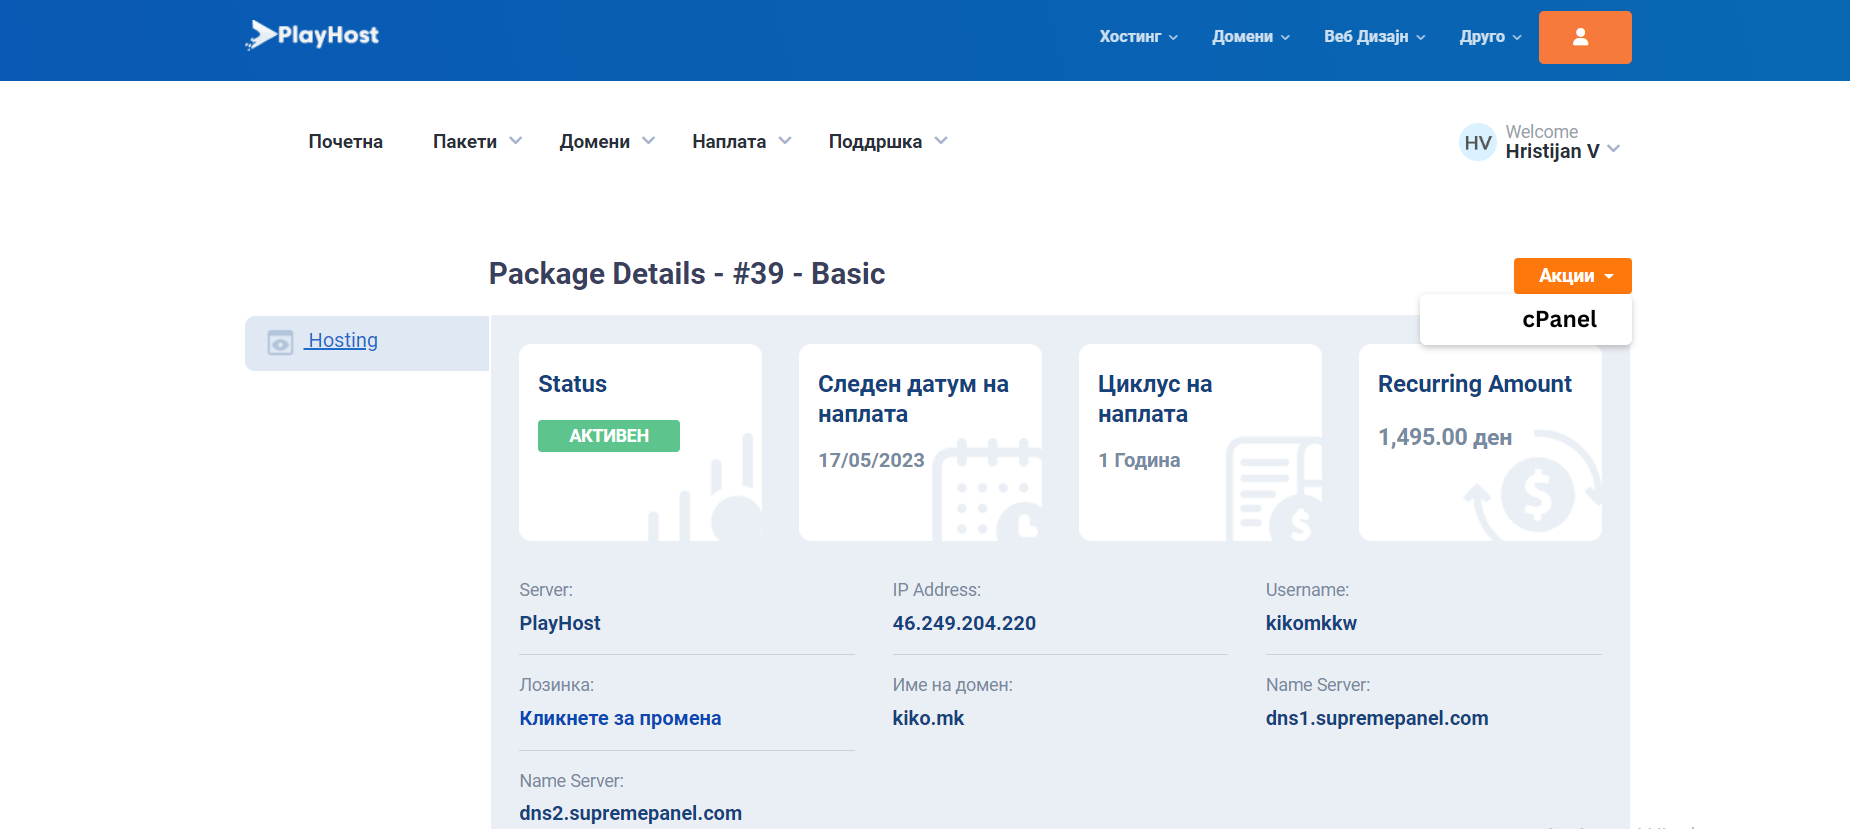
Task: Click the IP address 46.249.204.220
Action: pyautogui.click(x=964, y=623)
